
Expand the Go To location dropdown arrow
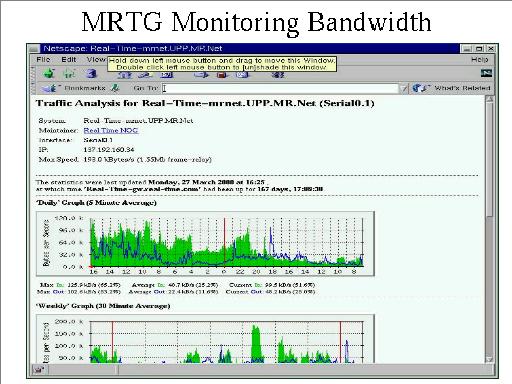click(404, 88)
